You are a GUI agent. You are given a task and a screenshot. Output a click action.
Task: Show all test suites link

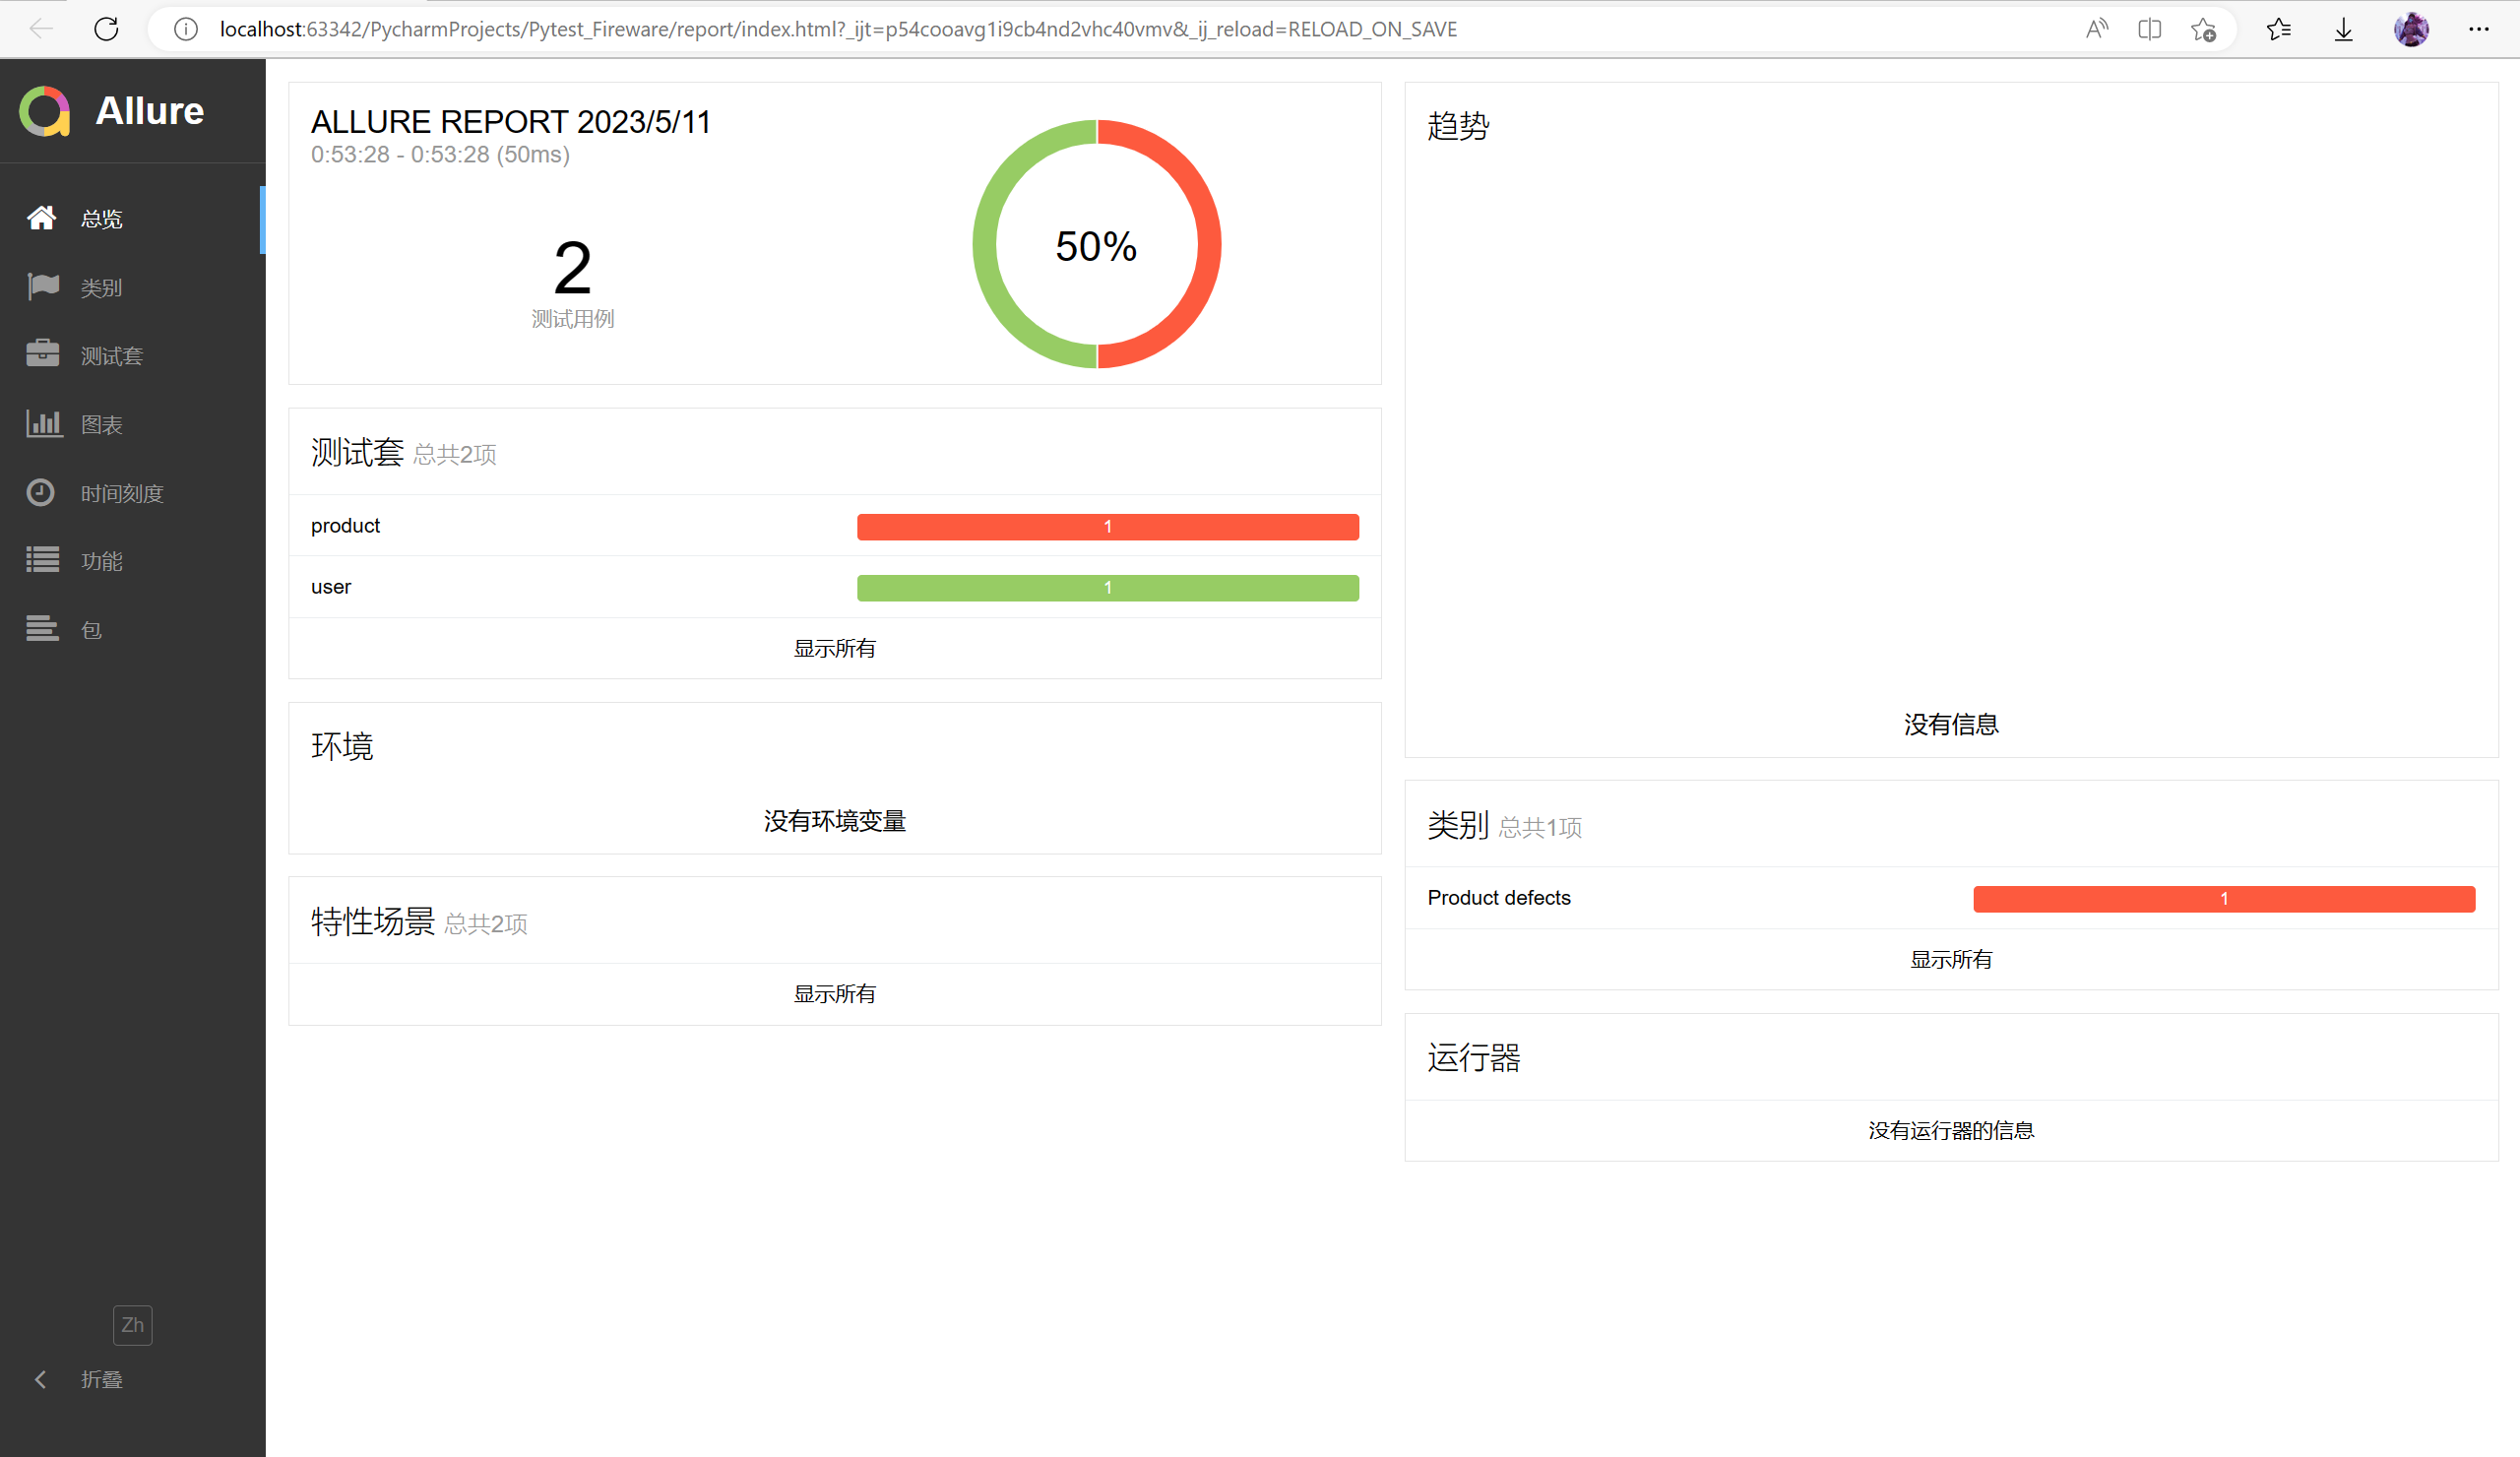pos(834,648)
